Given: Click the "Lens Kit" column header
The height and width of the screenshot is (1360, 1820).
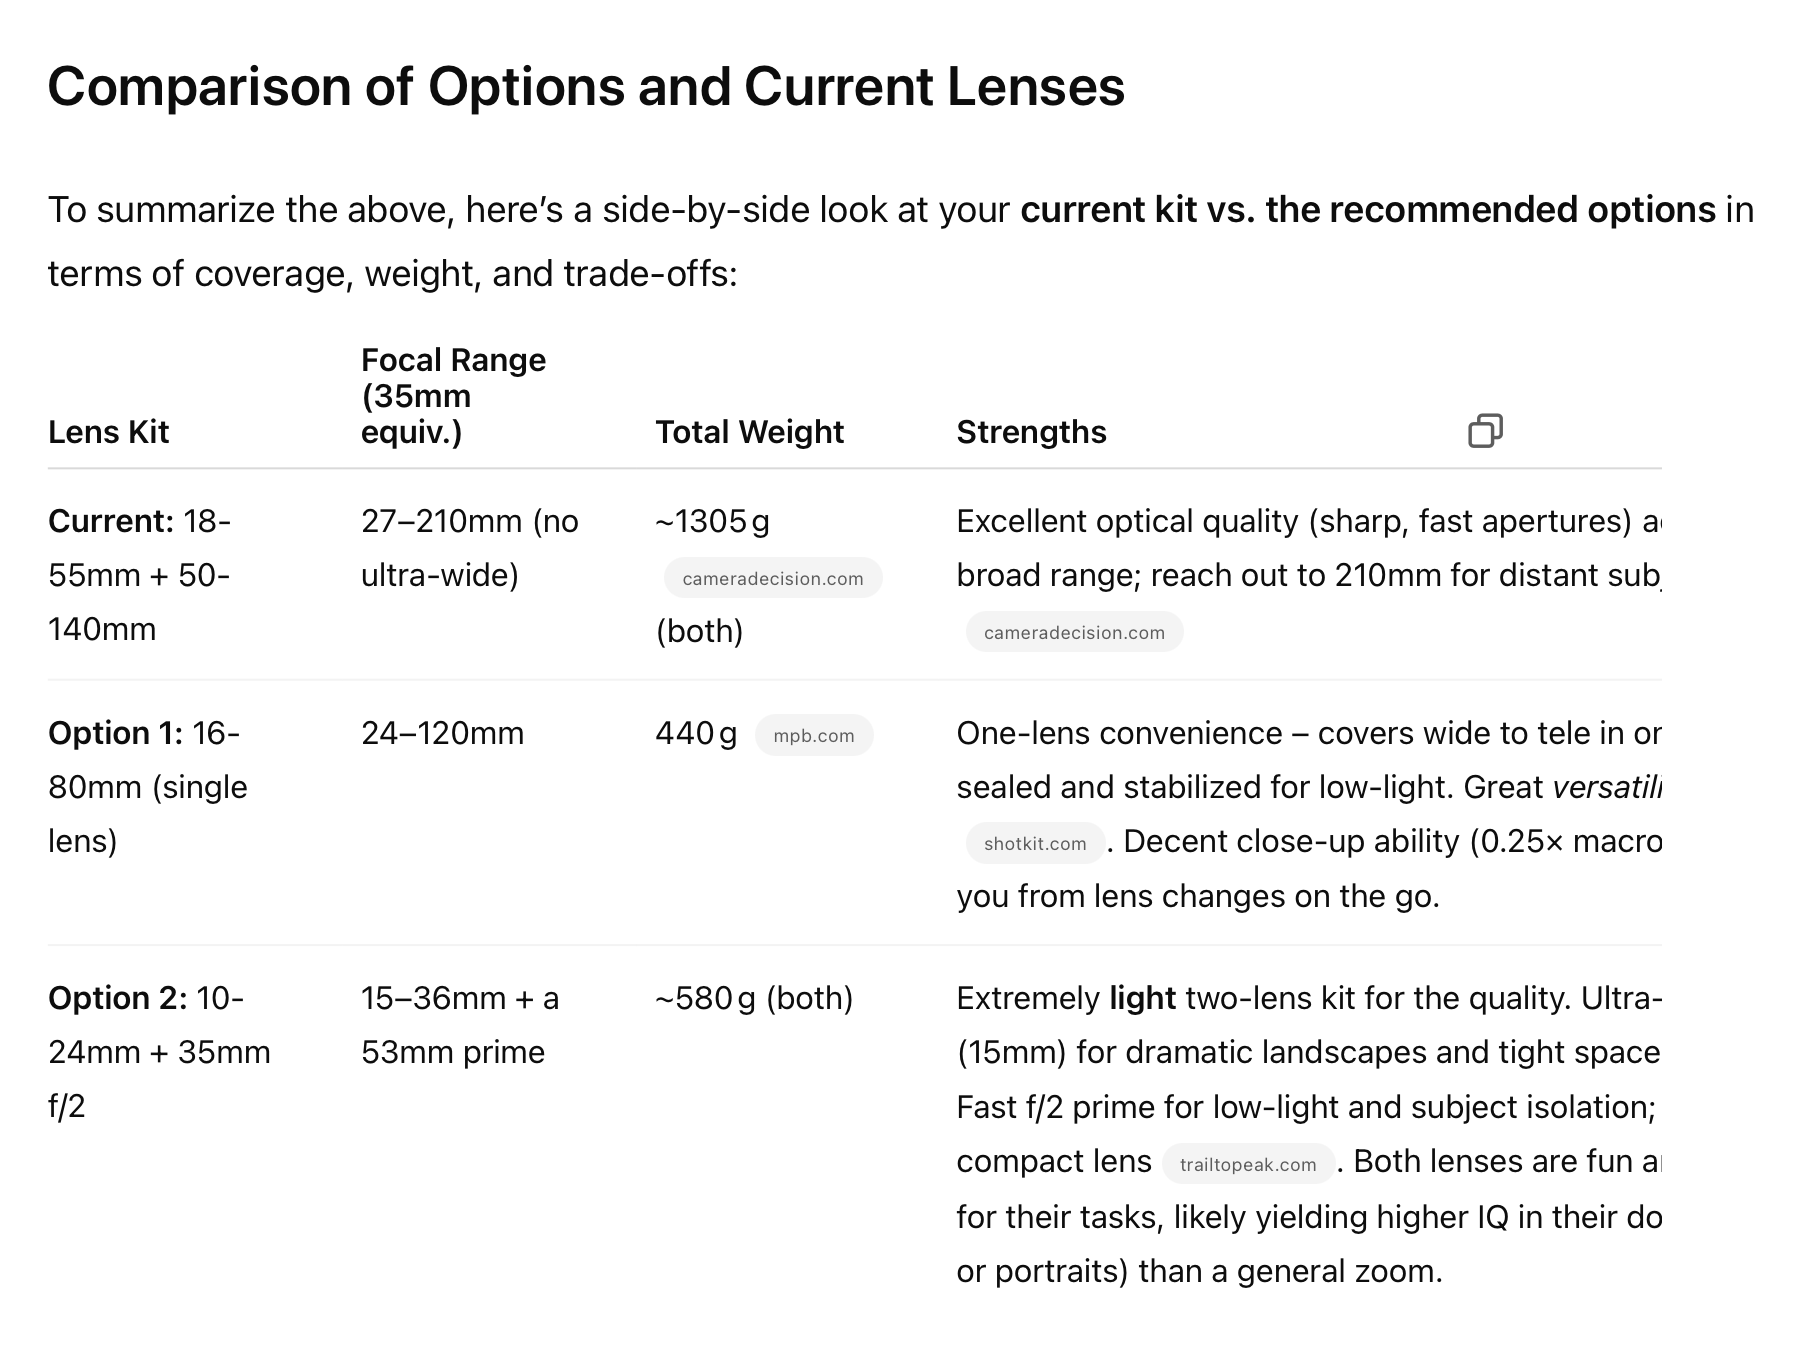Looking at the screenshot, I should tap(109, 432).
